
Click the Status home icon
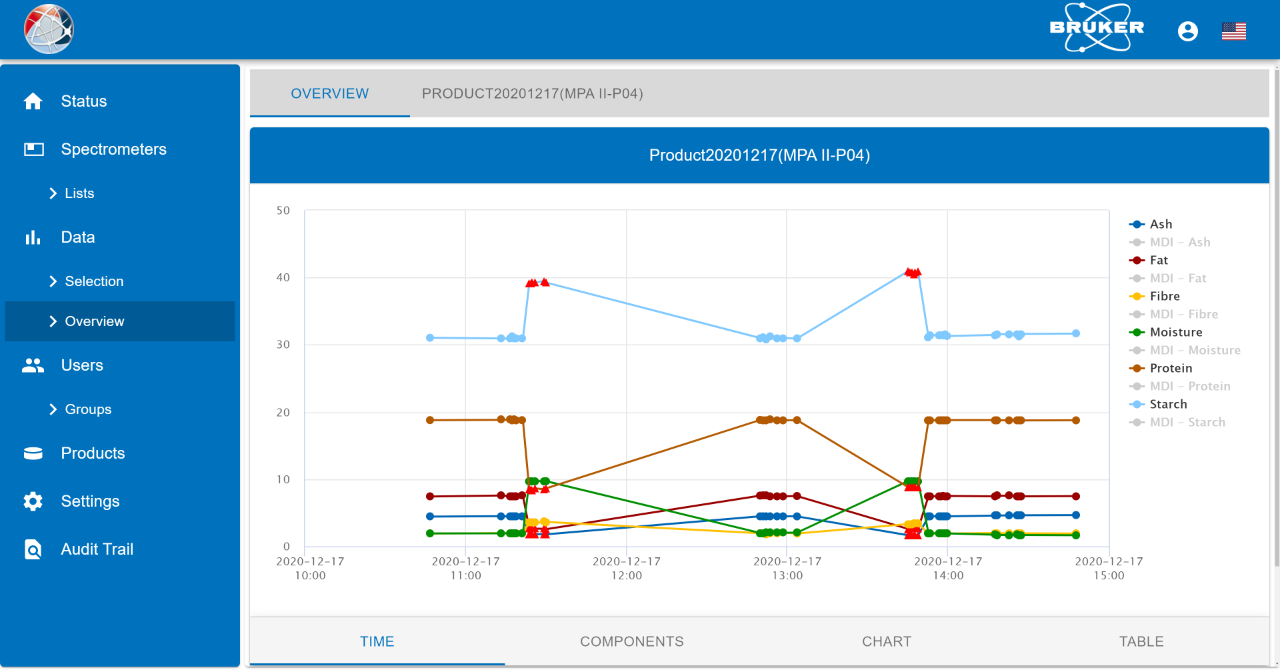pos(33,101)
